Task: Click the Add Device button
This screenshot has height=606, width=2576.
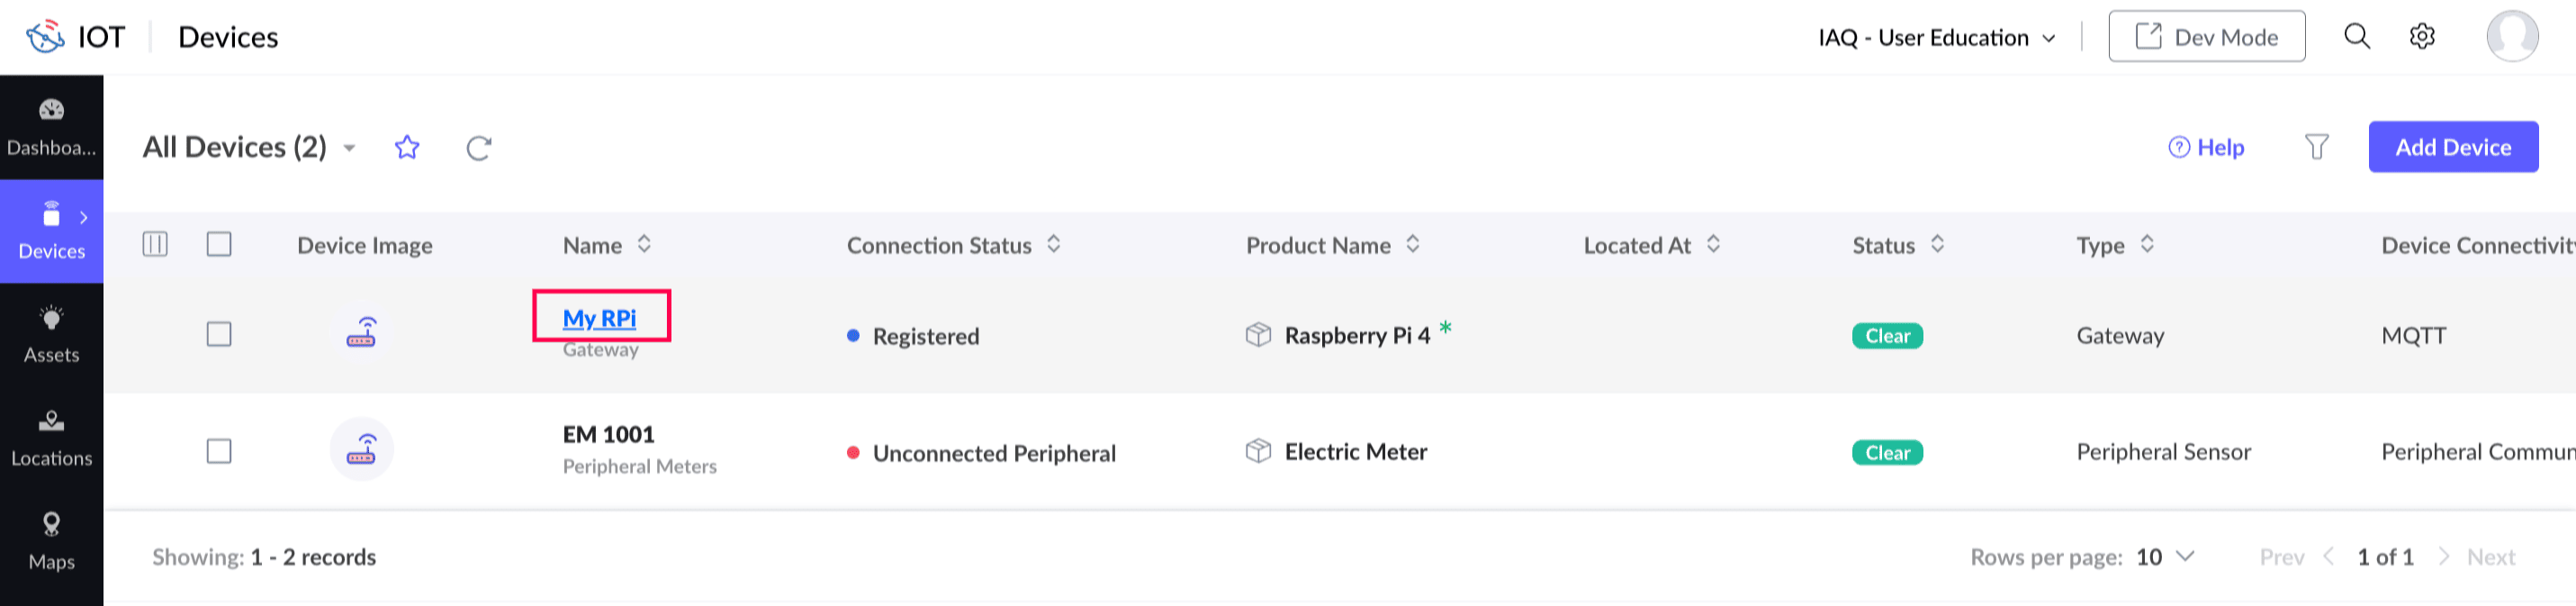Action: (x=2452, y=147)
